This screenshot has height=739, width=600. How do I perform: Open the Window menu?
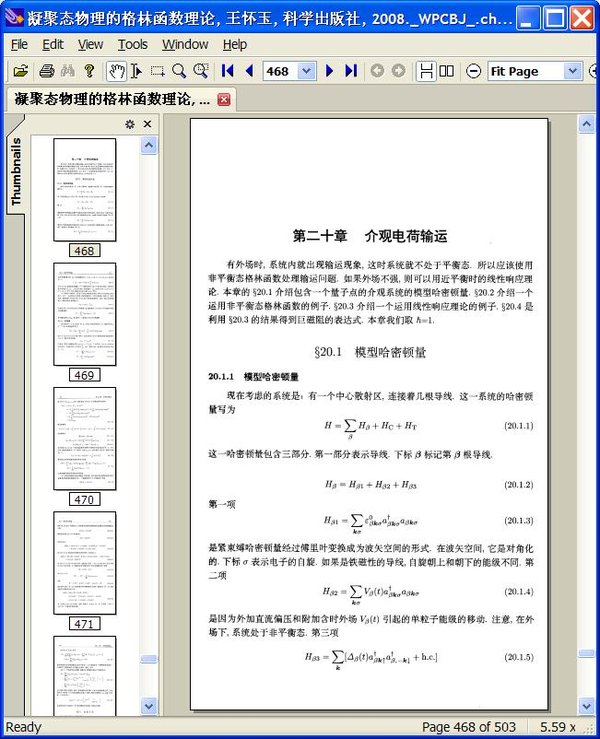click(x=185, y=44)
